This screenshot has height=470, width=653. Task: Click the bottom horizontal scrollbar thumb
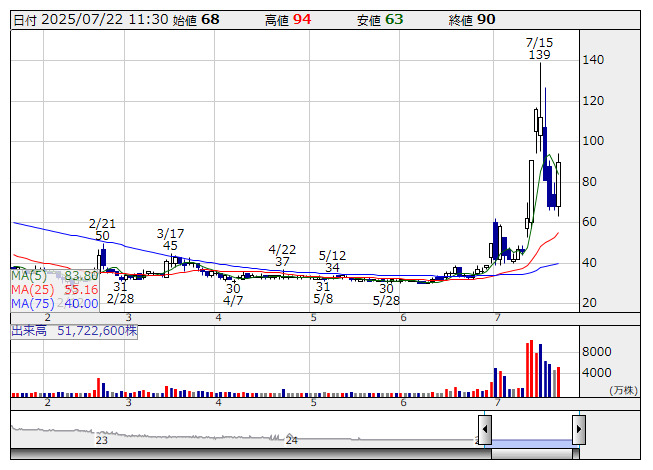(x=531, y=454)
